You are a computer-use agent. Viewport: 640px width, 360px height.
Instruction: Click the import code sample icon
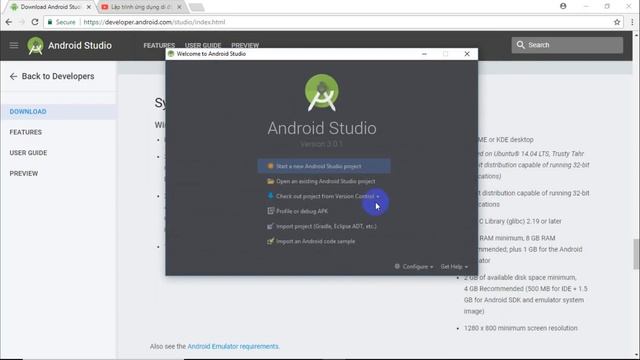(x=270, y=241)
